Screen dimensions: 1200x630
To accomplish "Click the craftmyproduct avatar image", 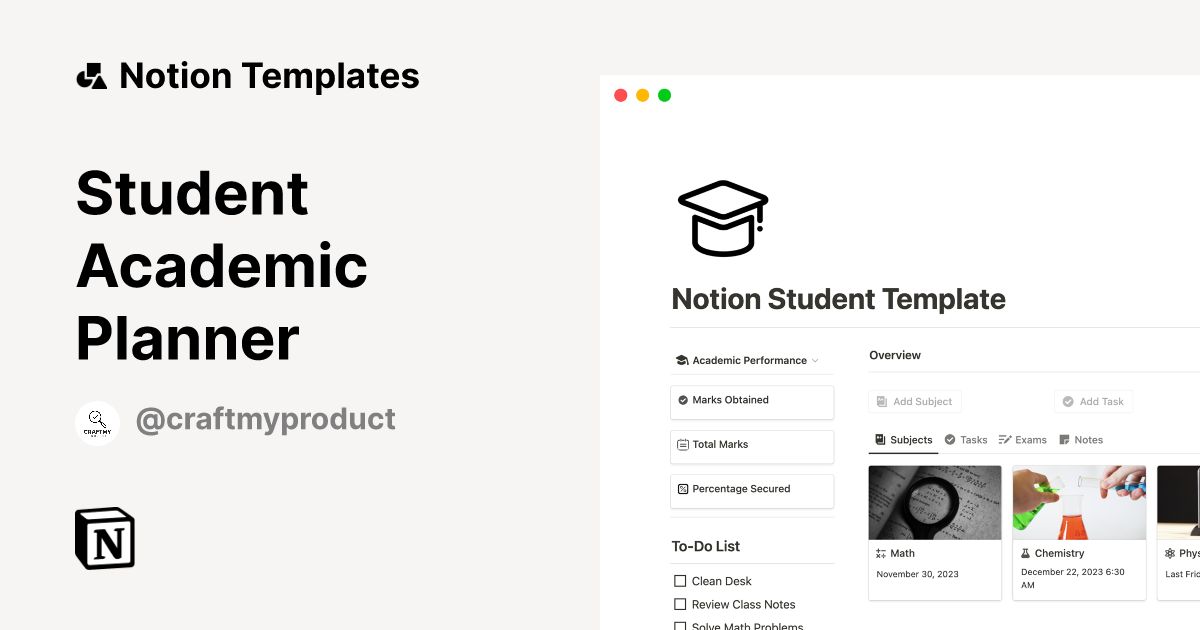I will point(97,422).
